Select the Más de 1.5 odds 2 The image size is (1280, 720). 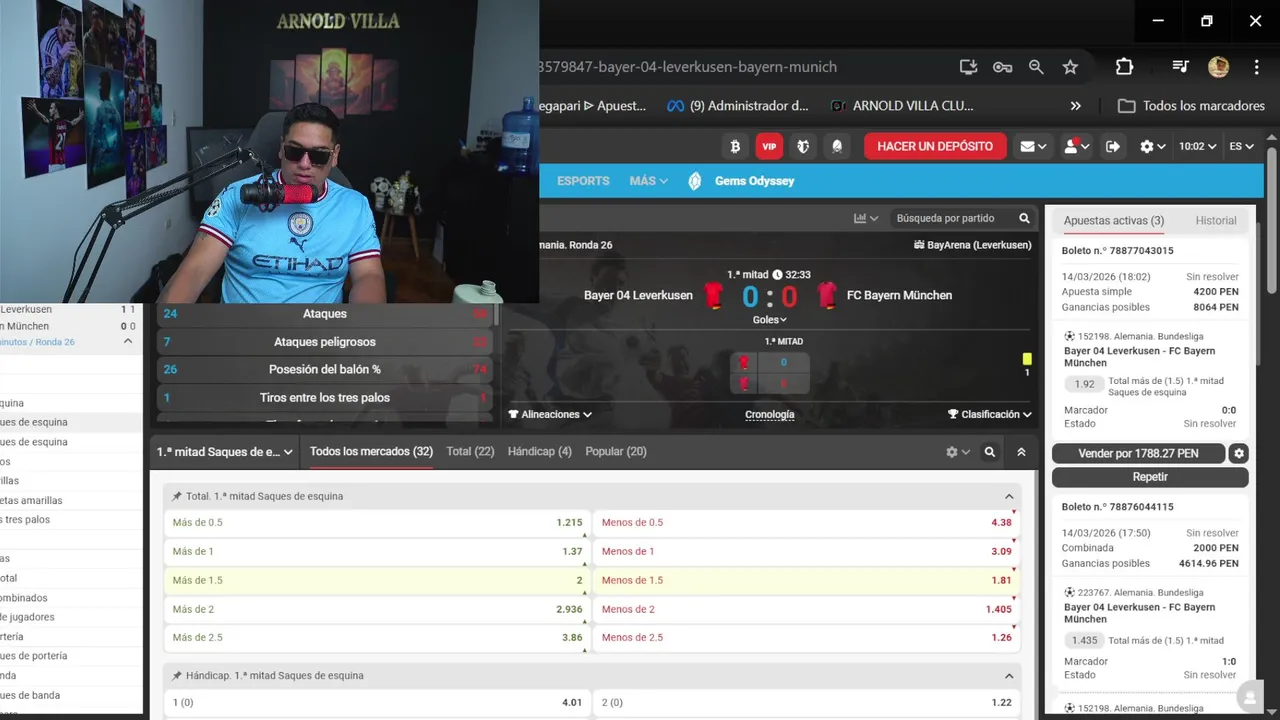pos(377,580)
